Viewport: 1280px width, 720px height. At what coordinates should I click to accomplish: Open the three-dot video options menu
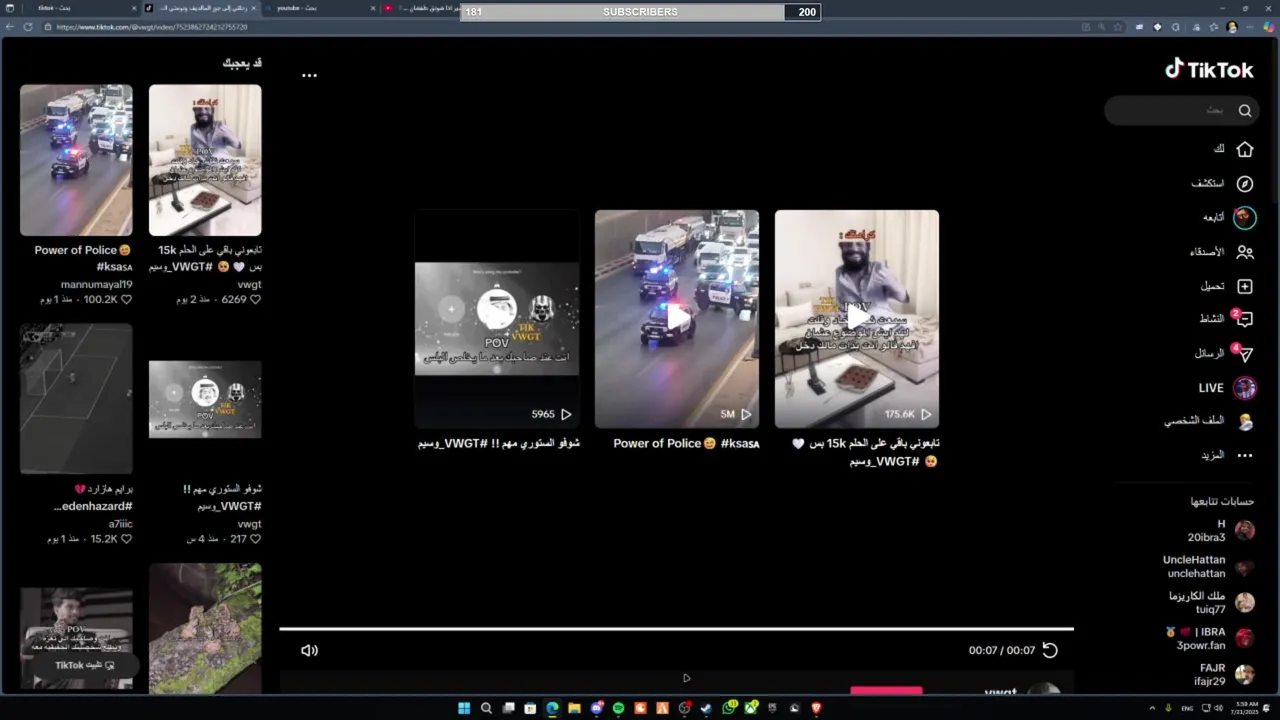pos(309,75)
